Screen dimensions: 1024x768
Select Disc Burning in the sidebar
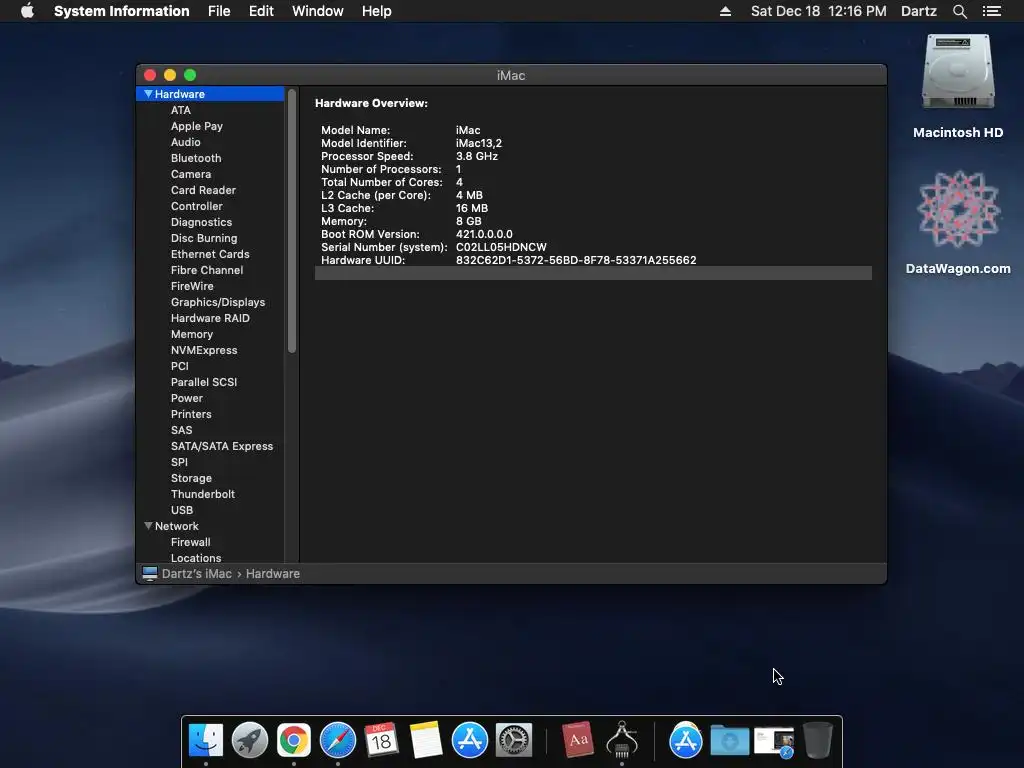pyautogui.click(x=204, y=238)
